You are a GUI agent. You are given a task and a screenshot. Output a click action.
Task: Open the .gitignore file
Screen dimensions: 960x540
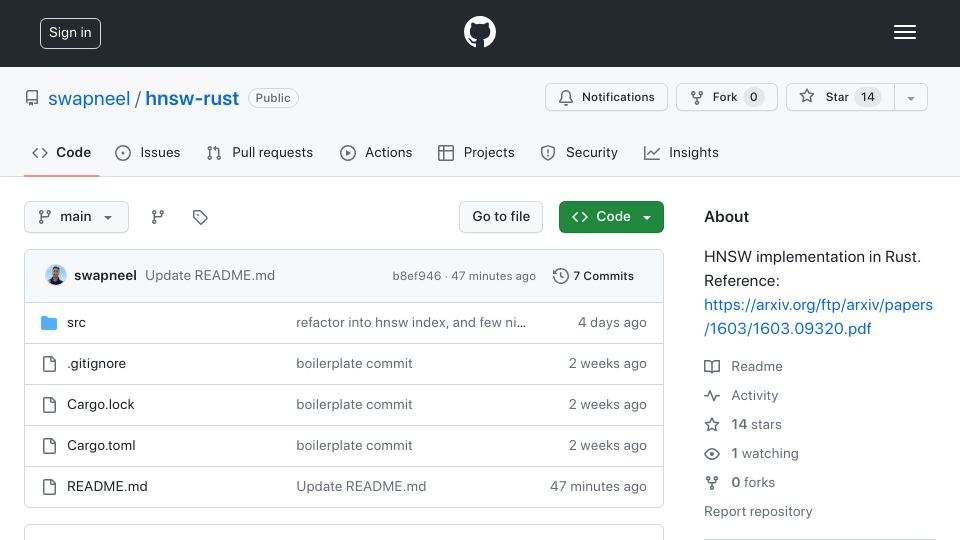click(x=97, y=364)
